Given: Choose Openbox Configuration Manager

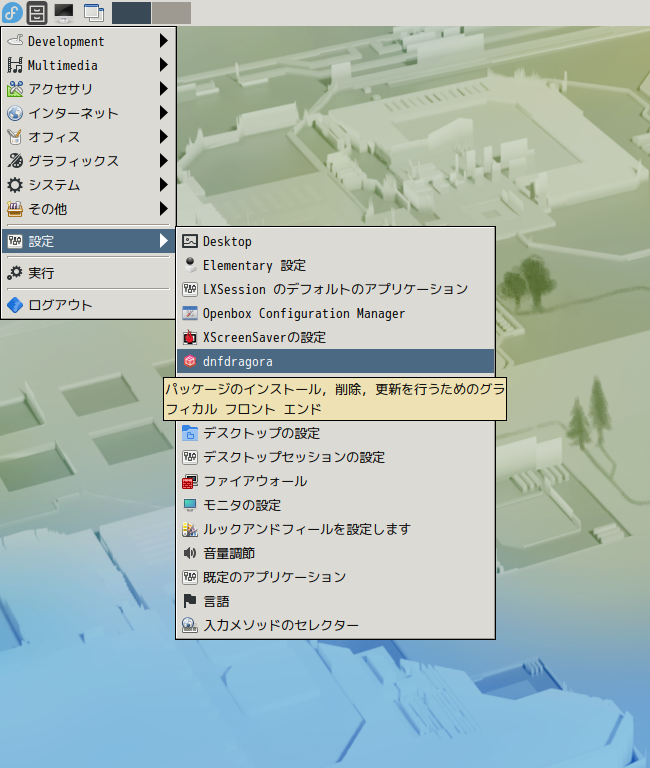Looking at the screenshot, I should pyautogui.click(x=336, y=313).
